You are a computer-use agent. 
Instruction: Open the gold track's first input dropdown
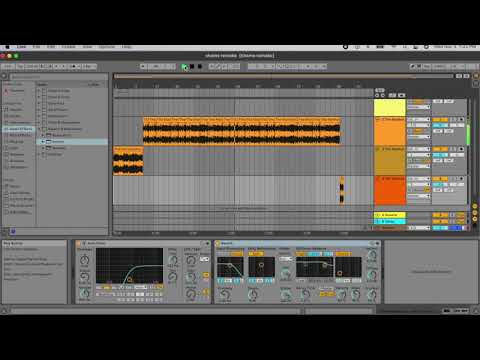[419, 149]
